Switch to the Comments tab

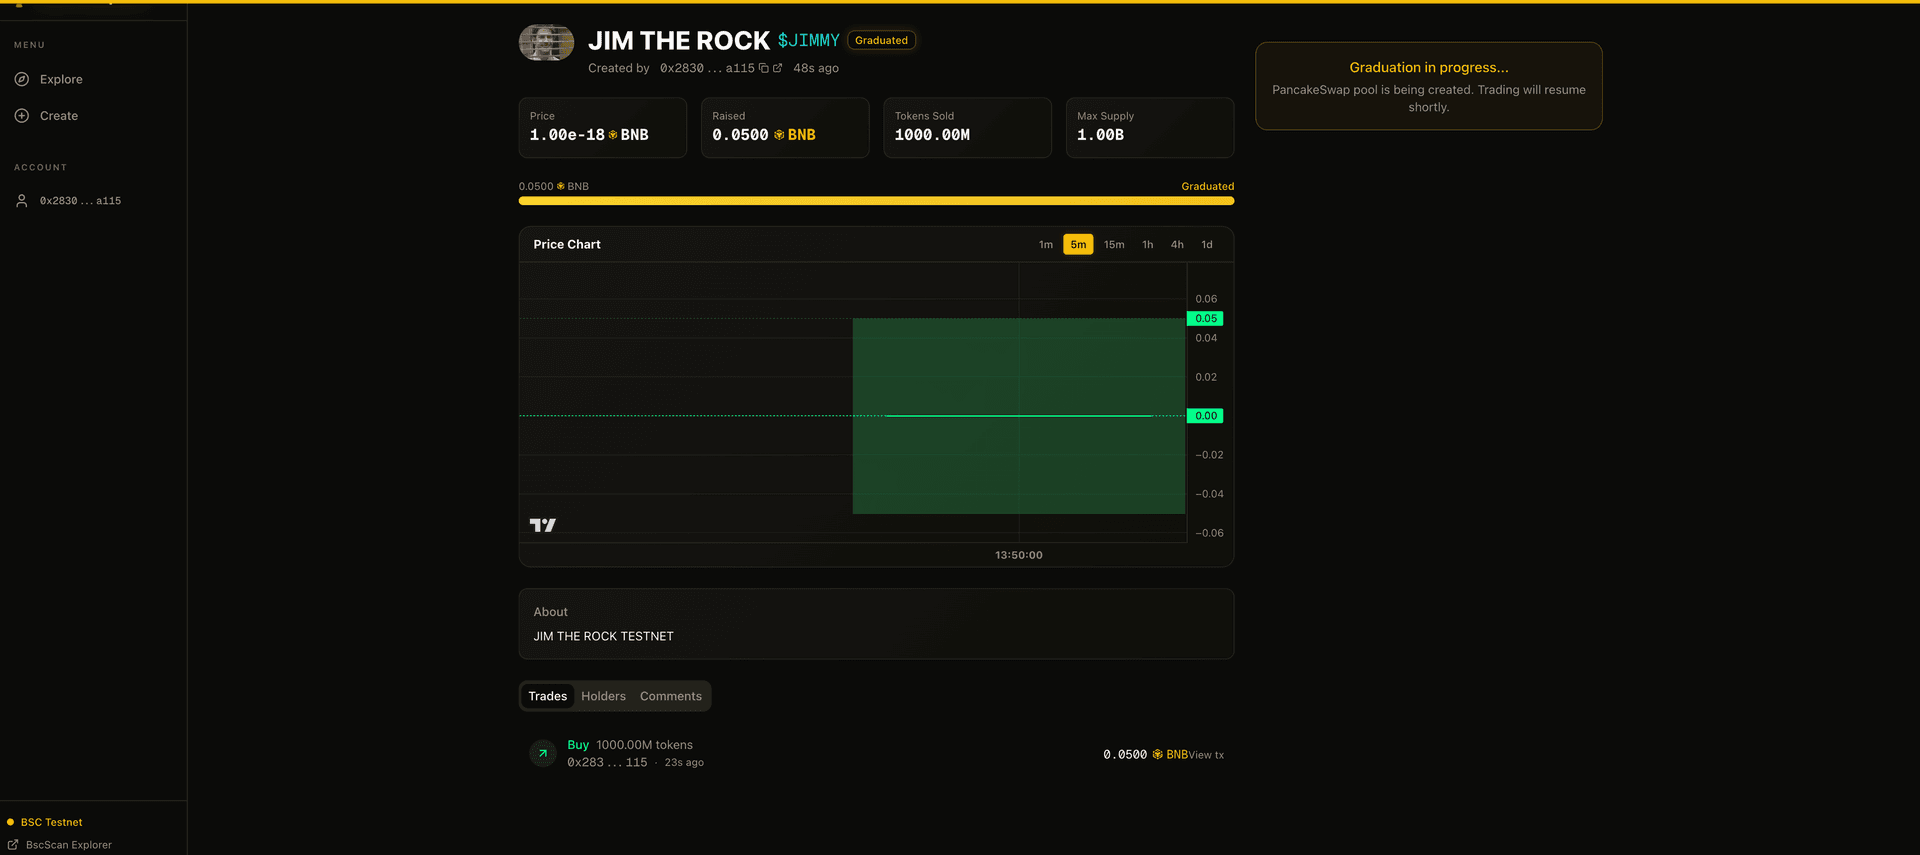[x=670, y=696]
